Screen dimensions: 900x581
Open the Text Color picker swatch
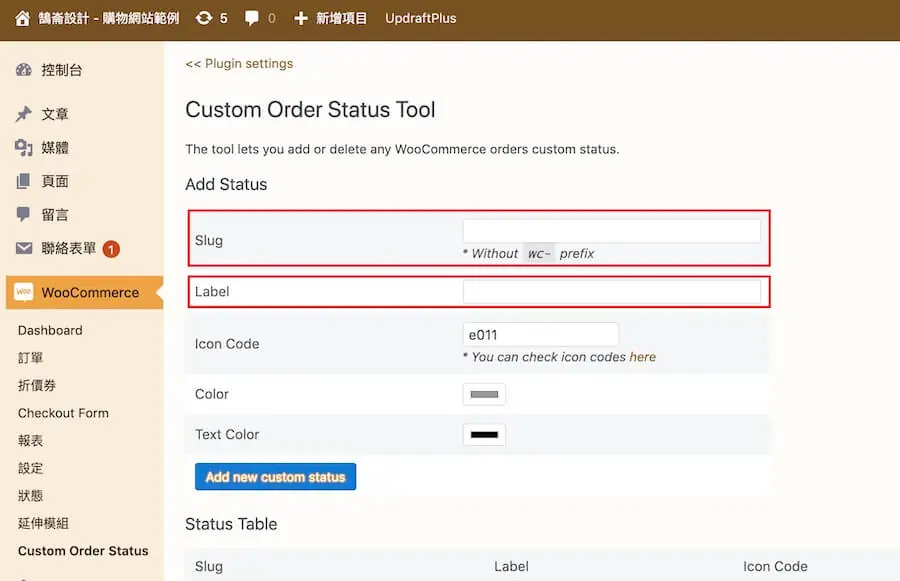484,435
